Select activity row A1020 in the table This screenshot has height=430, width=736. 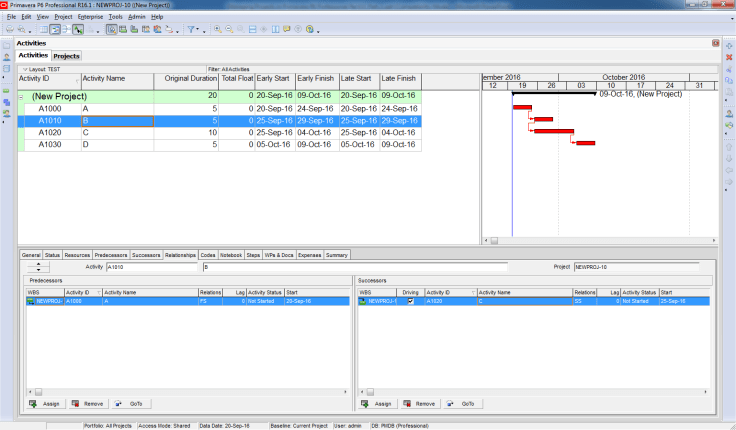[x=50, y=132]
